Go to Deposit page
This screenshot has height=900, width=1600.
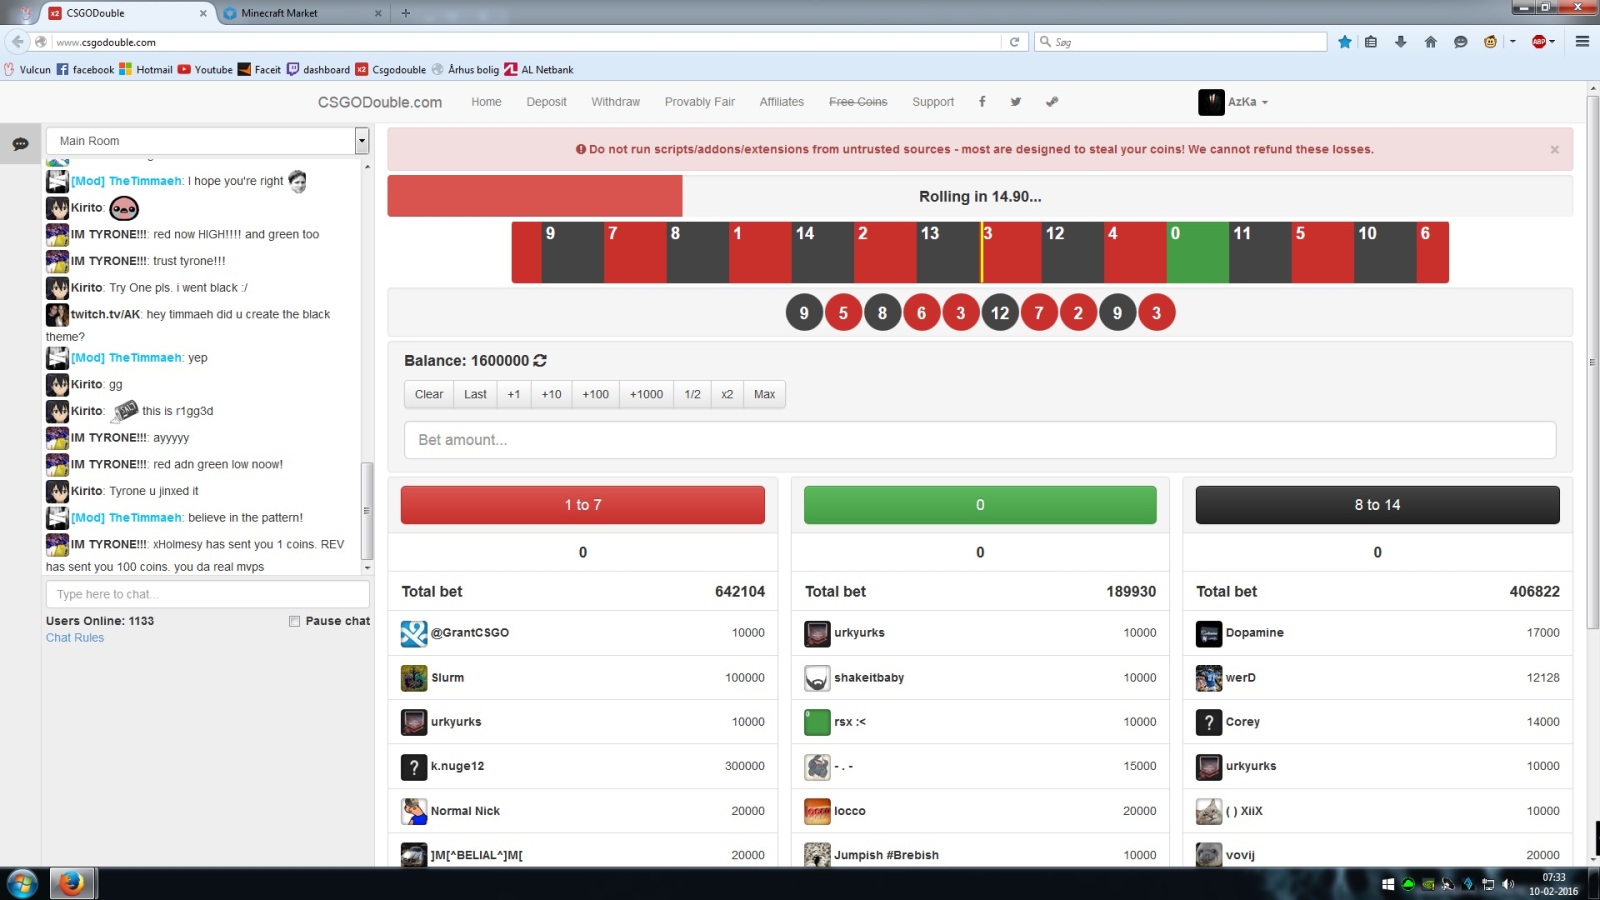click(x=546, y=102)
